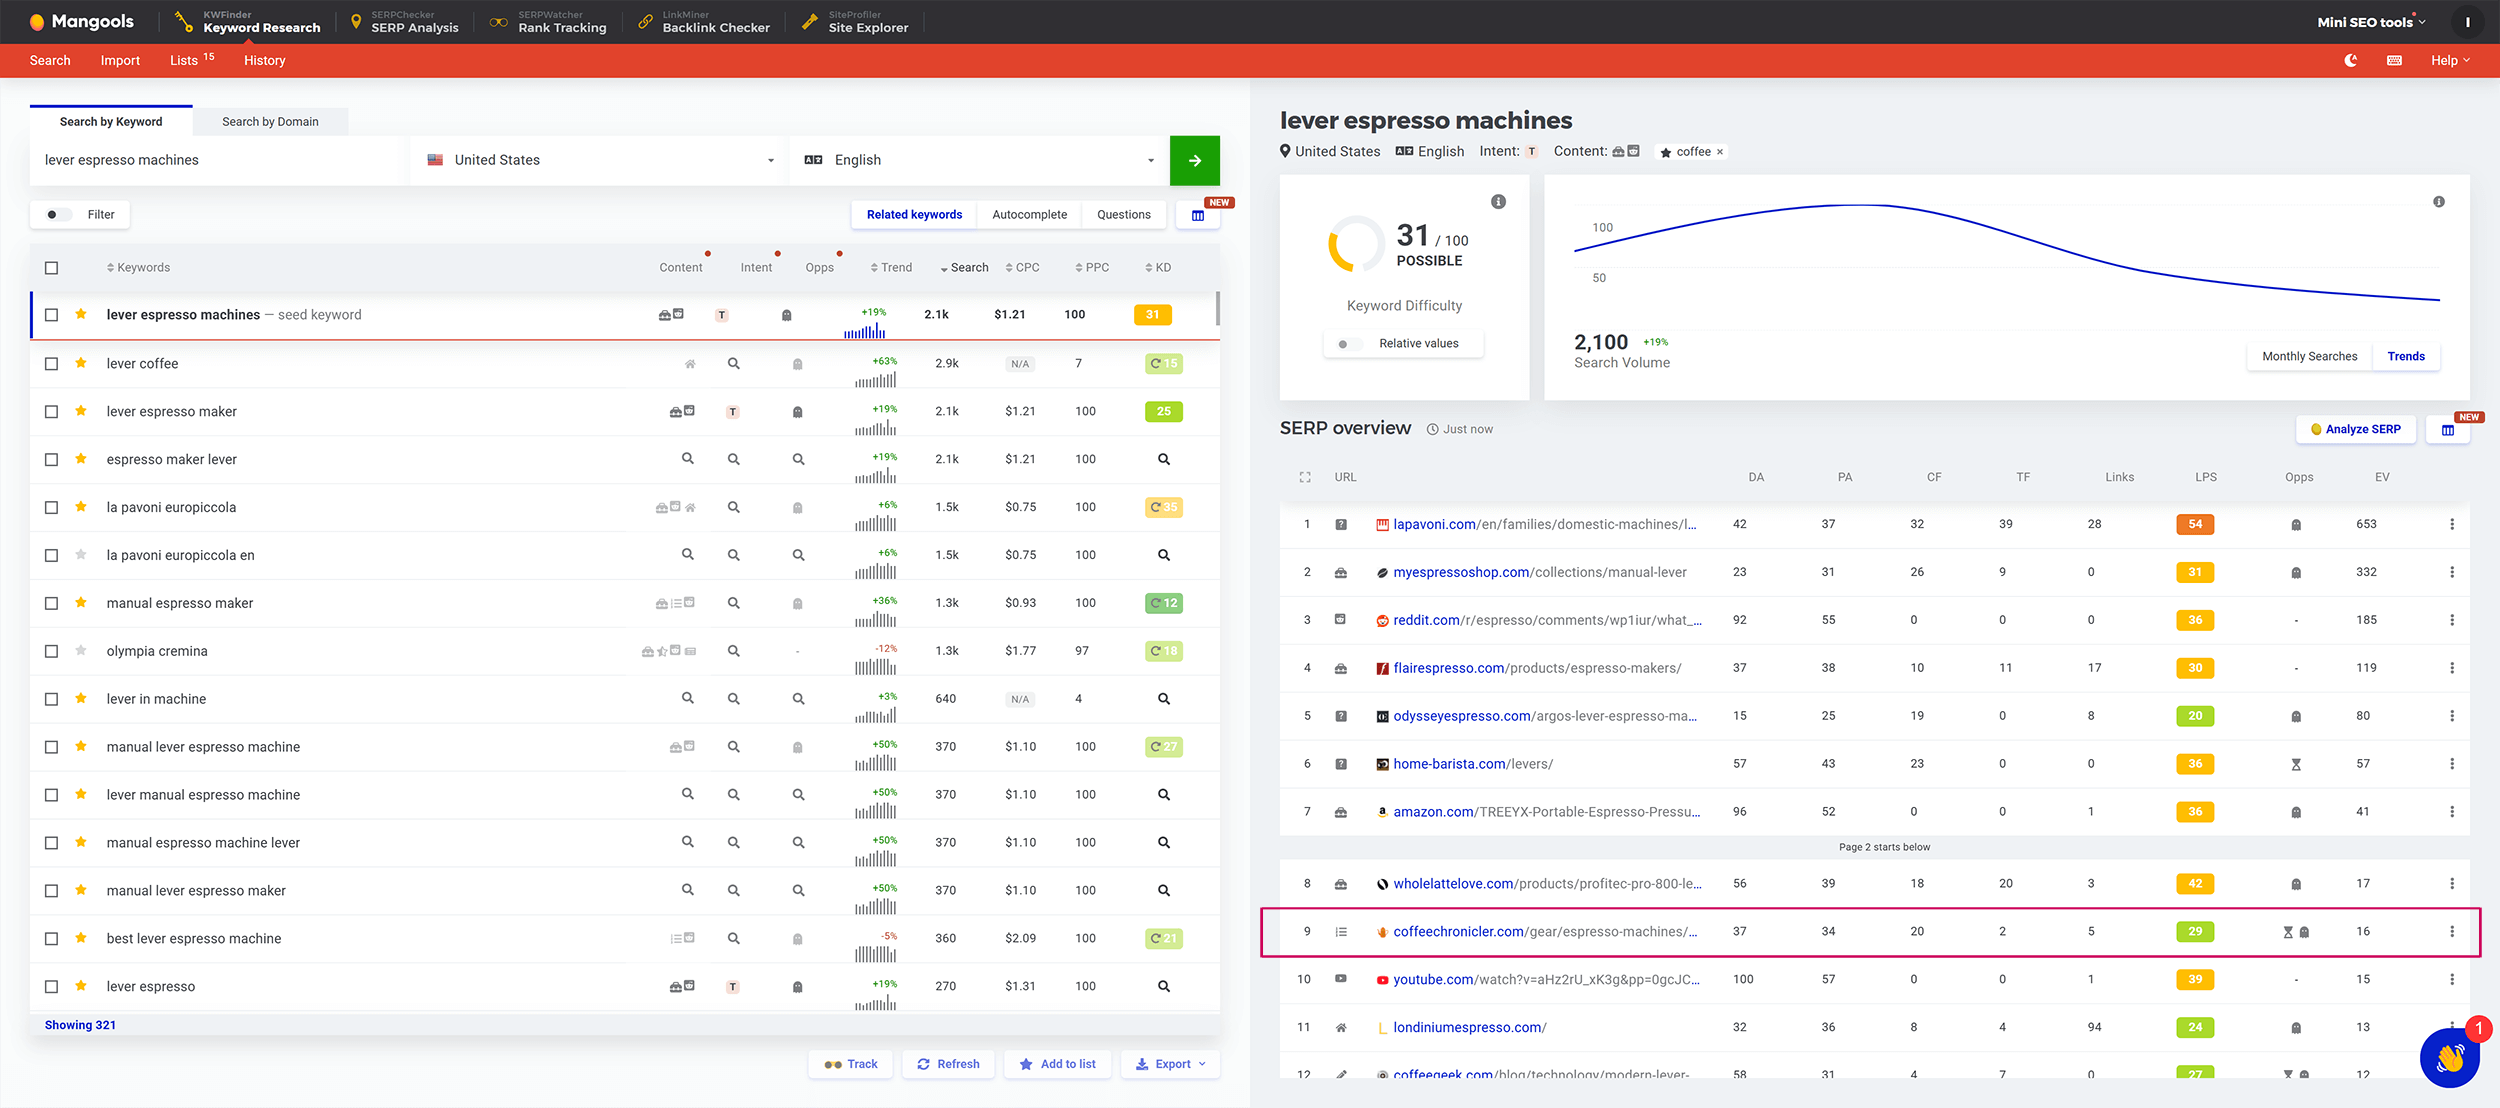Sort by CPC column header

point(1022,268)
